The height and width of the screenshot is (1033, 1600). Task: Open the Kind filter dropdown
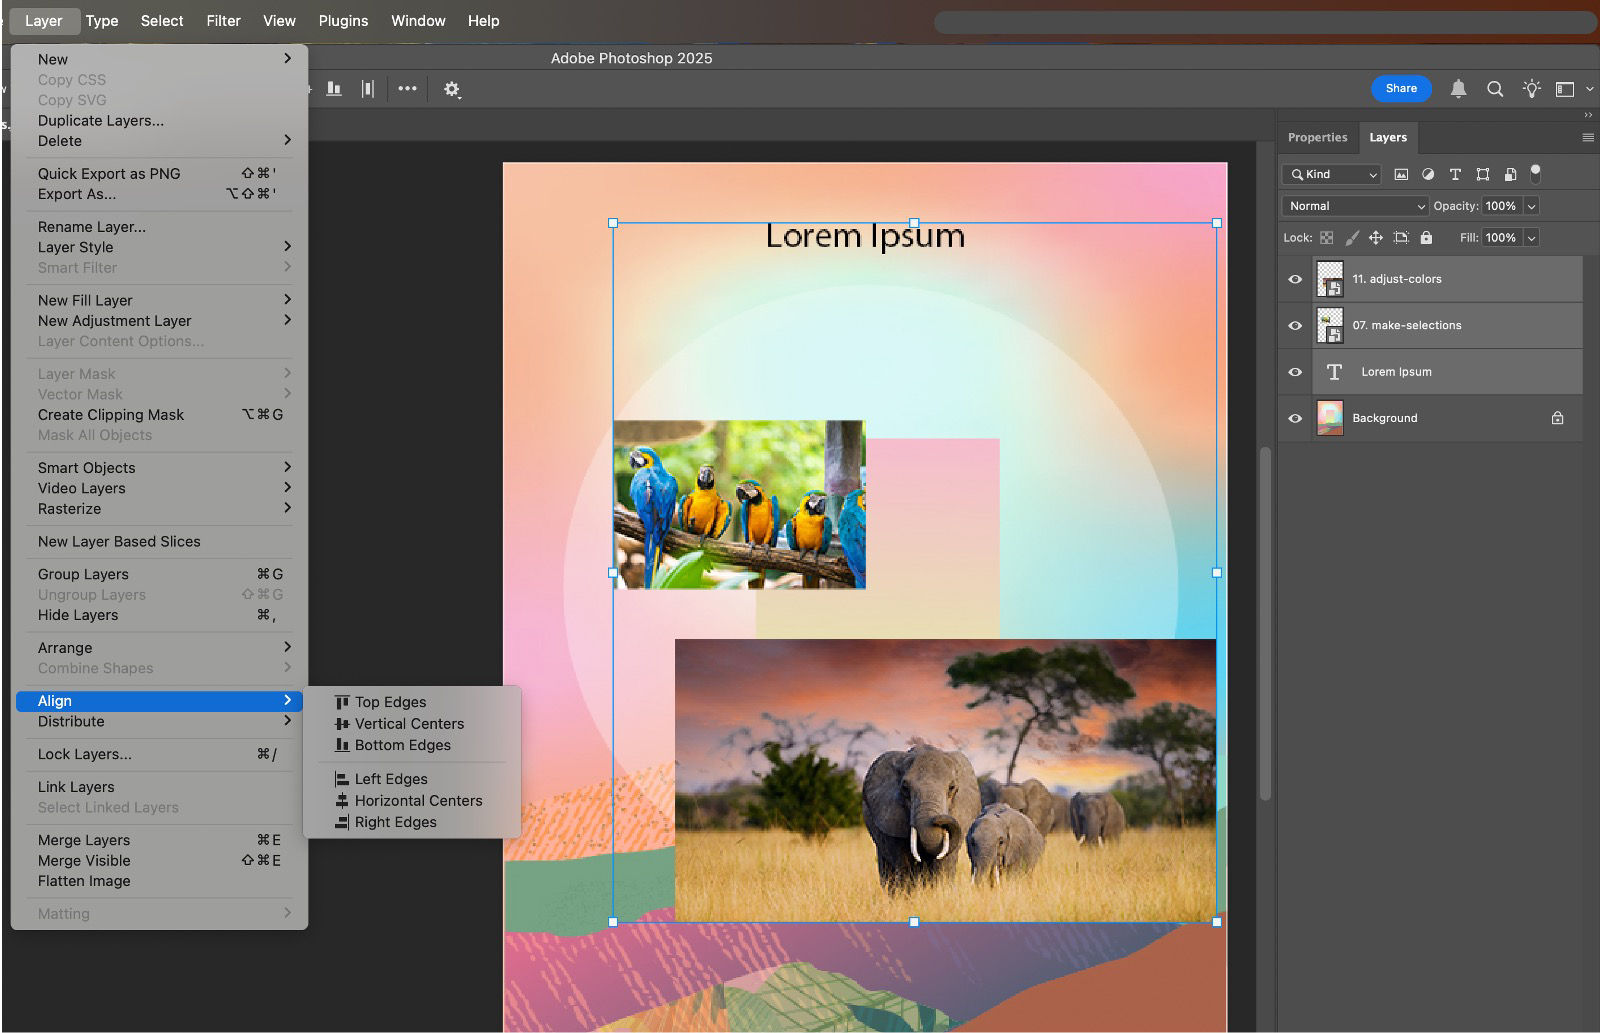tap(1330, 174)
